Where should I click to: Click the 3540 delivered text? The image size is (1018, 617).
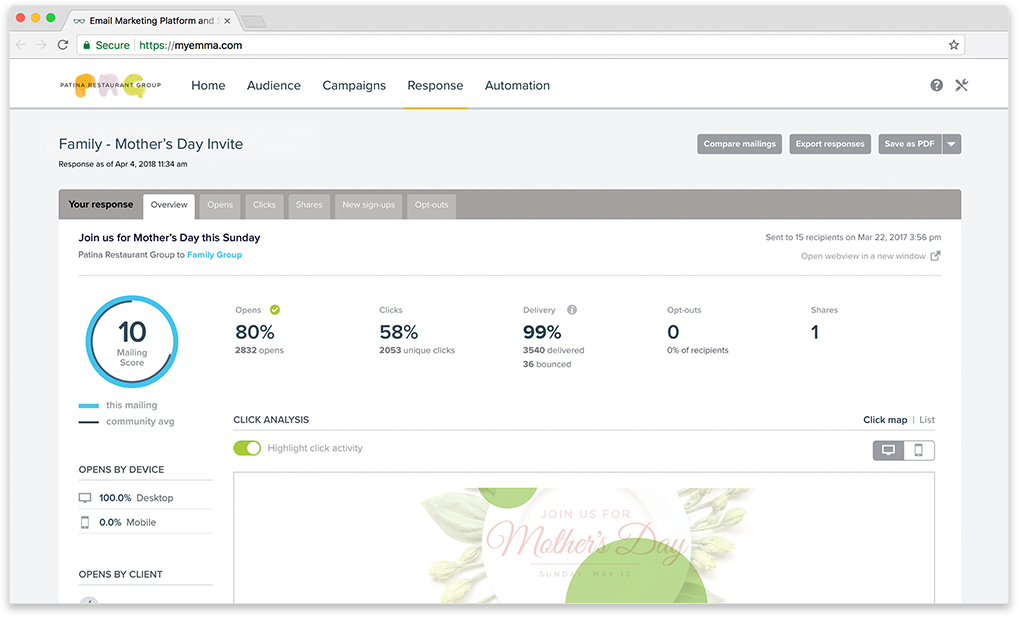(x=553, y=350)
